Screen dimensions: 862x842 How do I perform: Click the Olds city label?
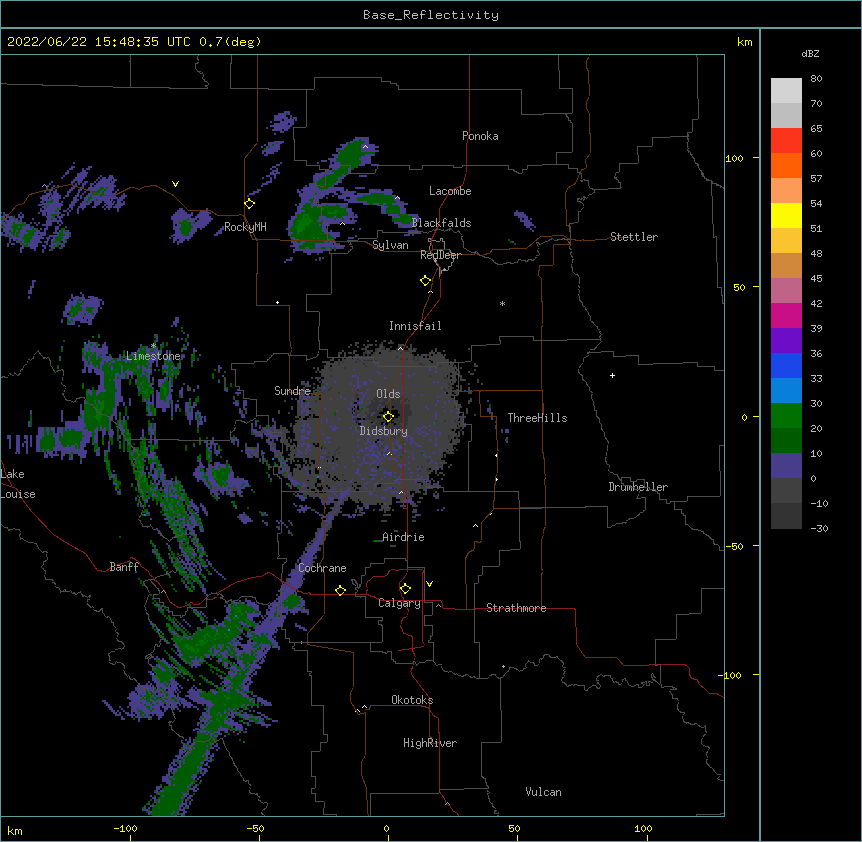(388, 394)
